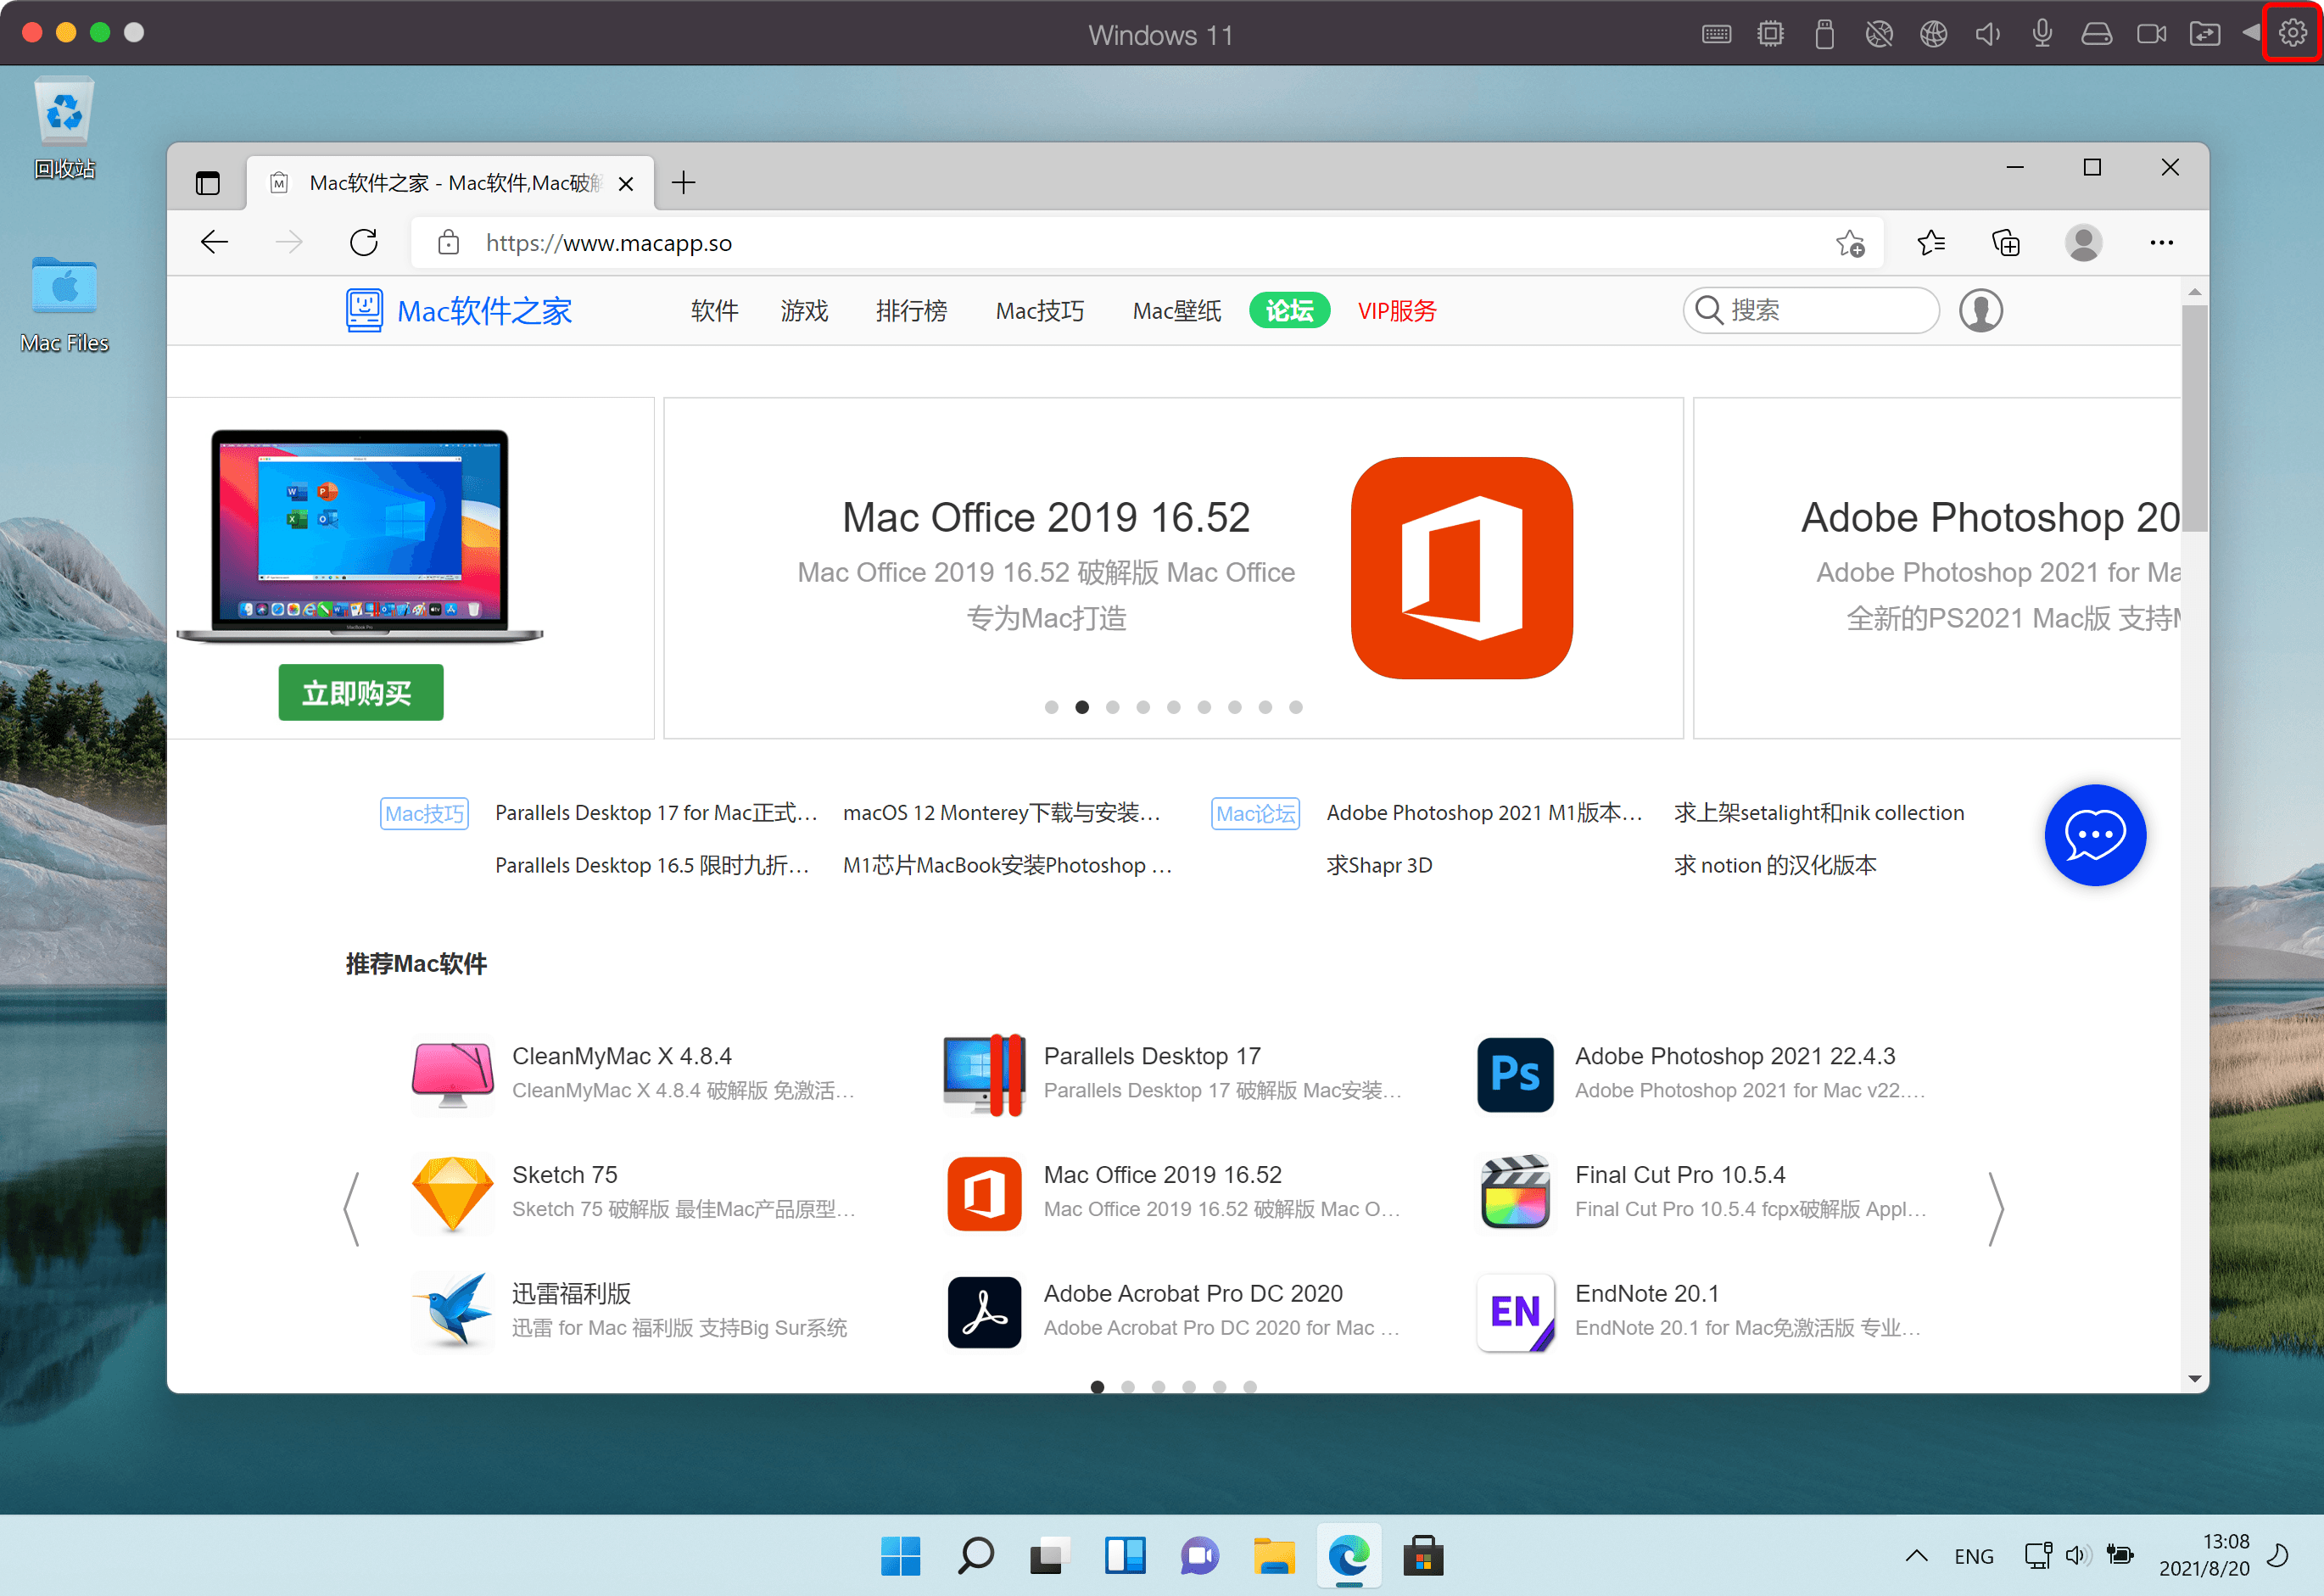
Task: Open the Parallels settings gear icon
Action: (x=2292, y=33)
